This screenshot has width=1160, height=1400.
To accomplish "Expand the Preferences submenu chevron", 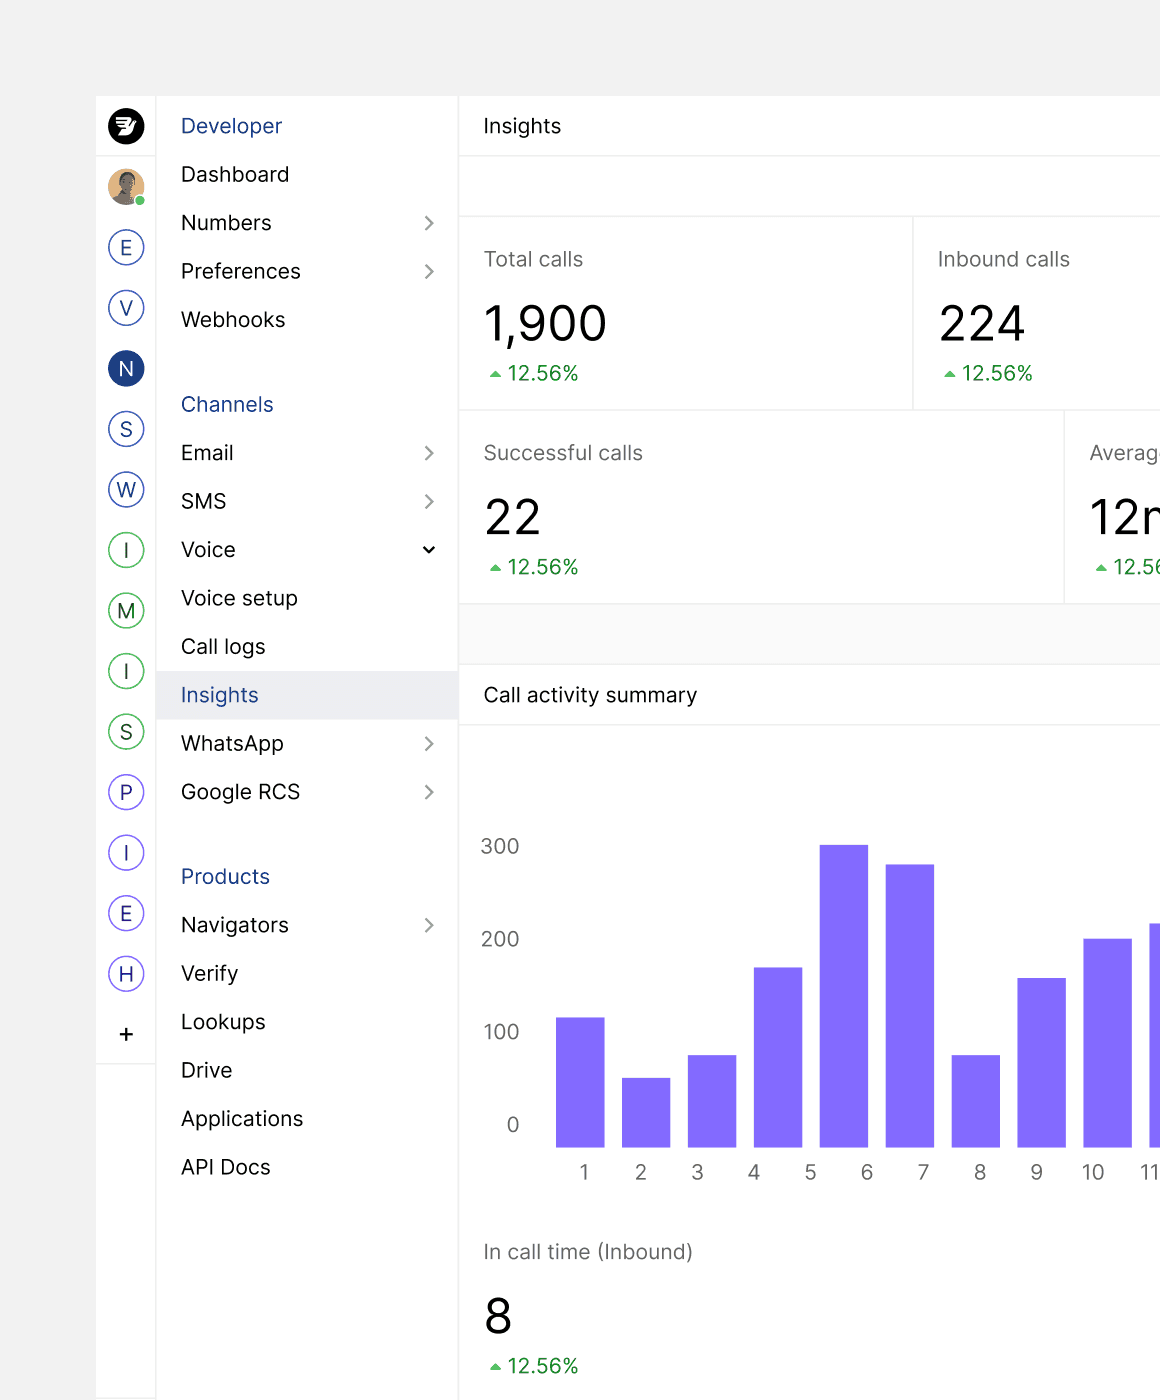I will (x=429, y=271).
